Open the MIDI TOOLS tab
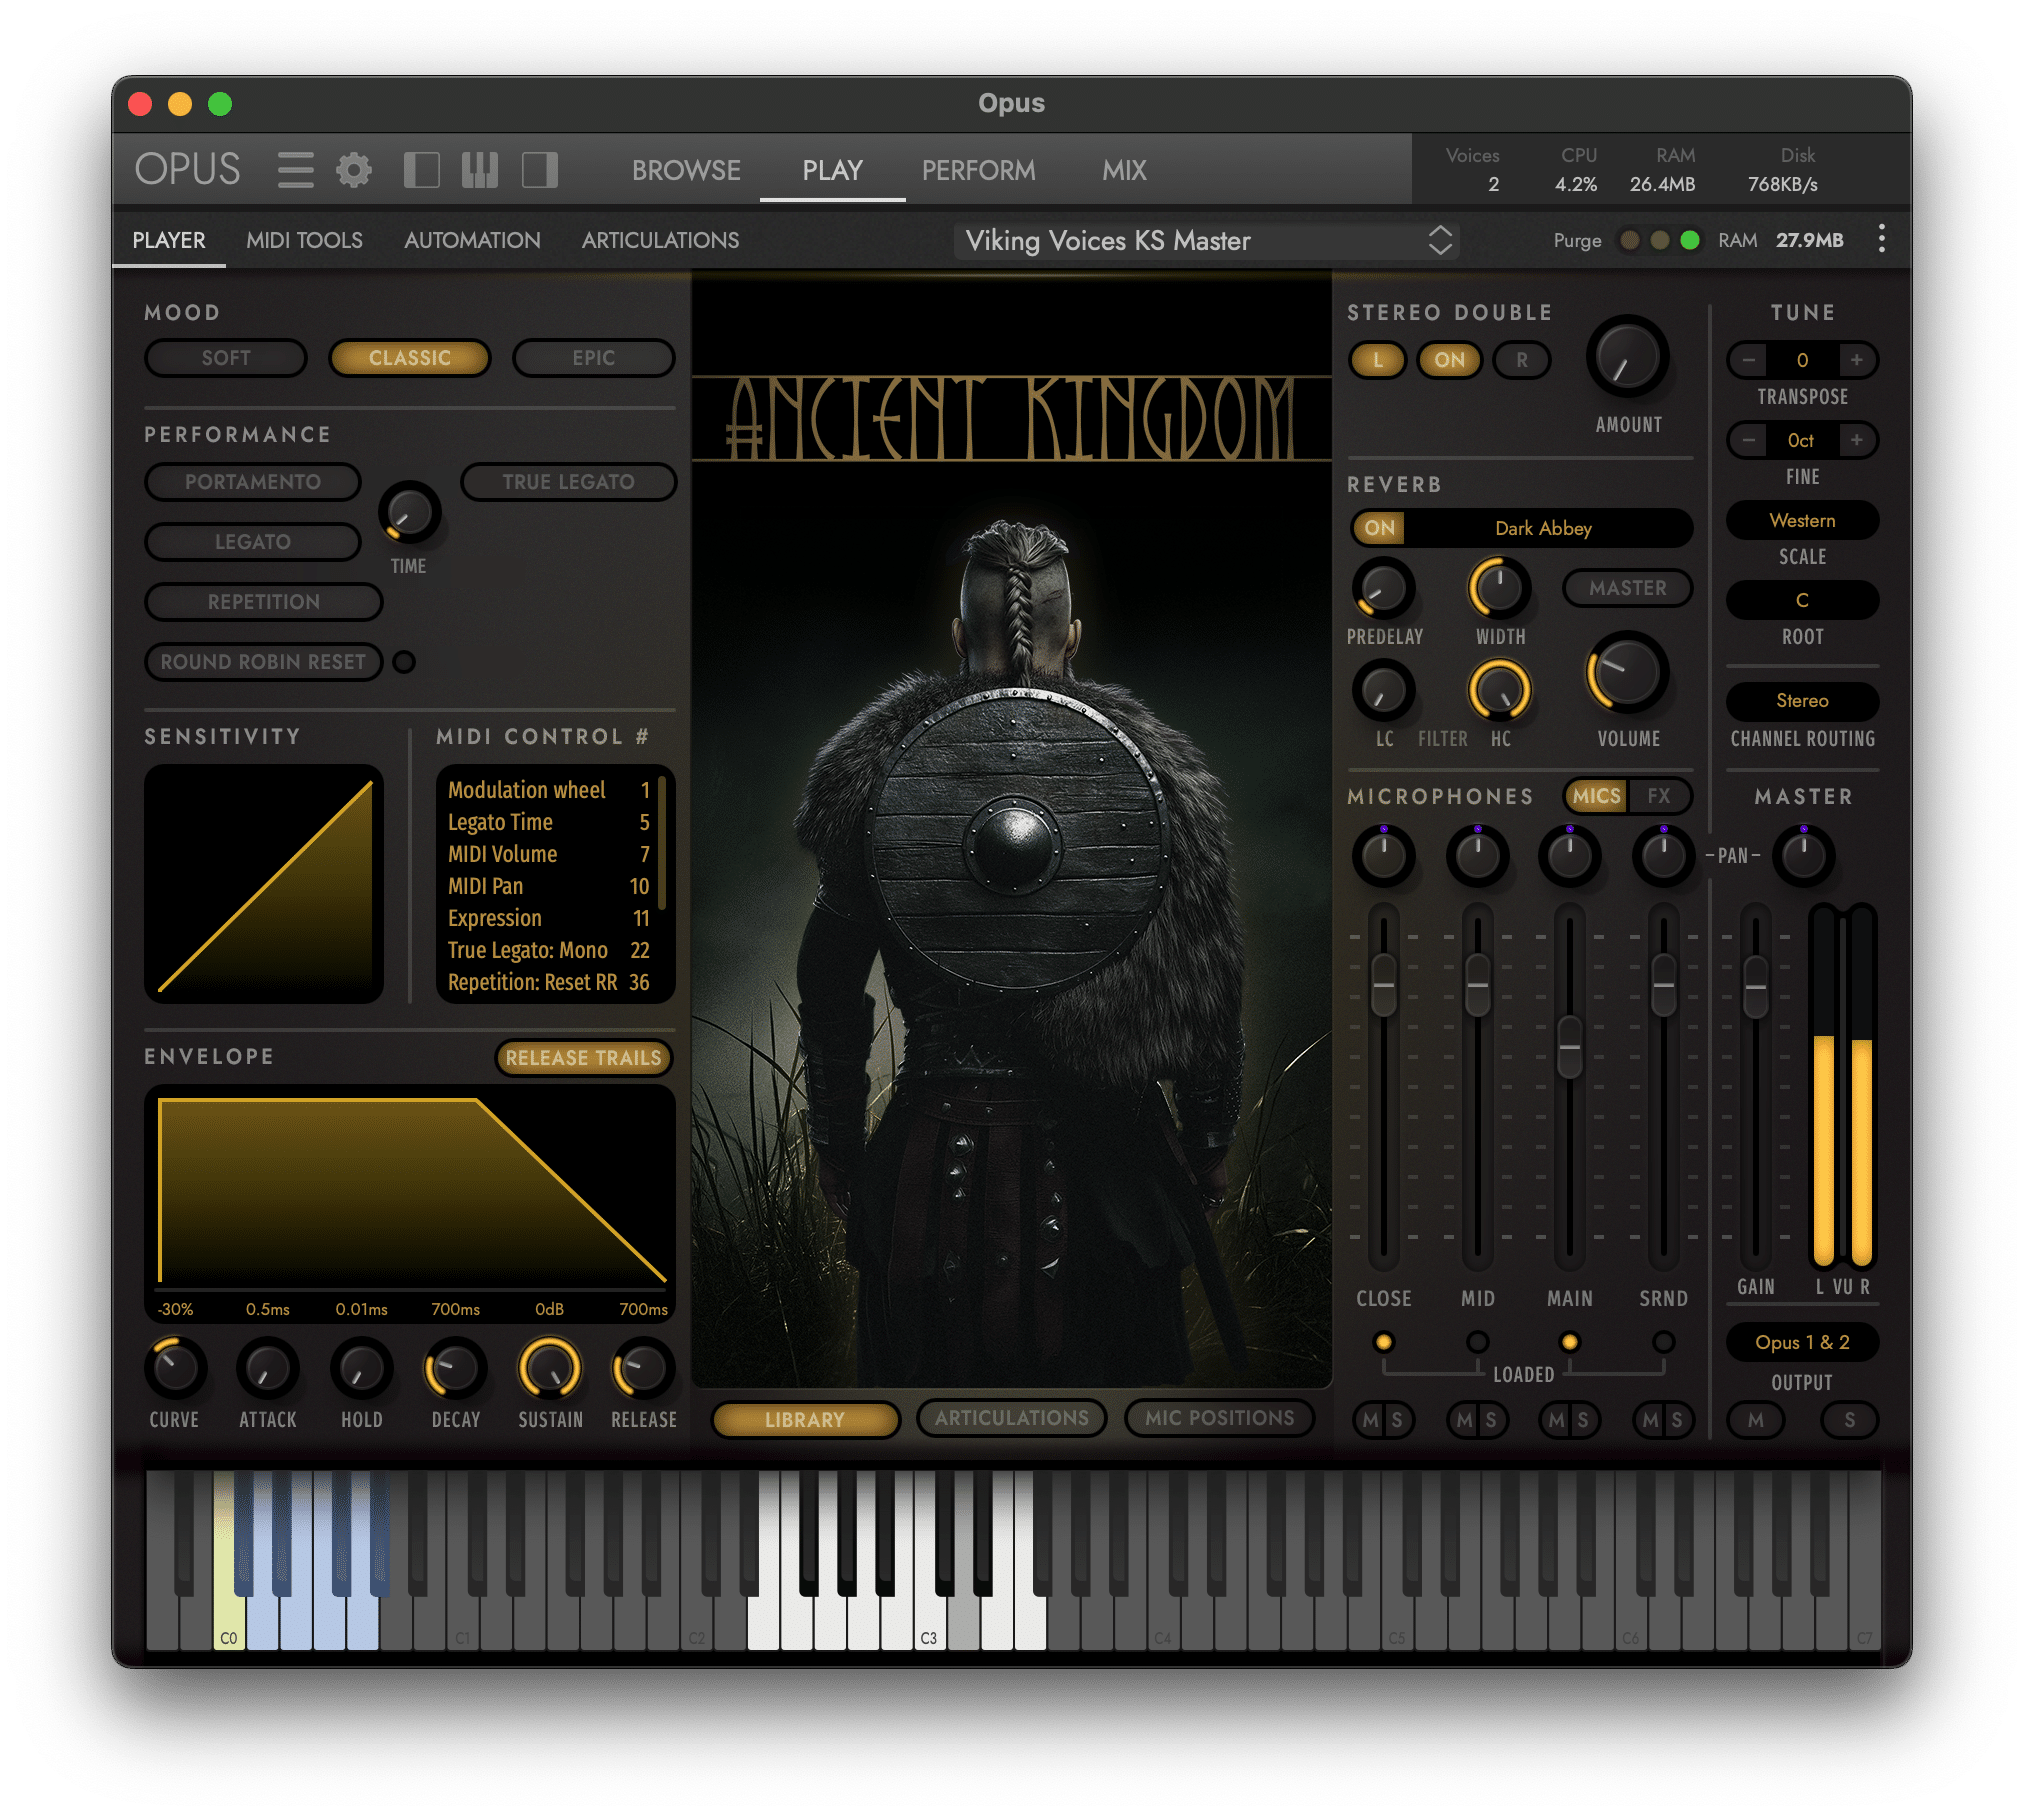 304,241
